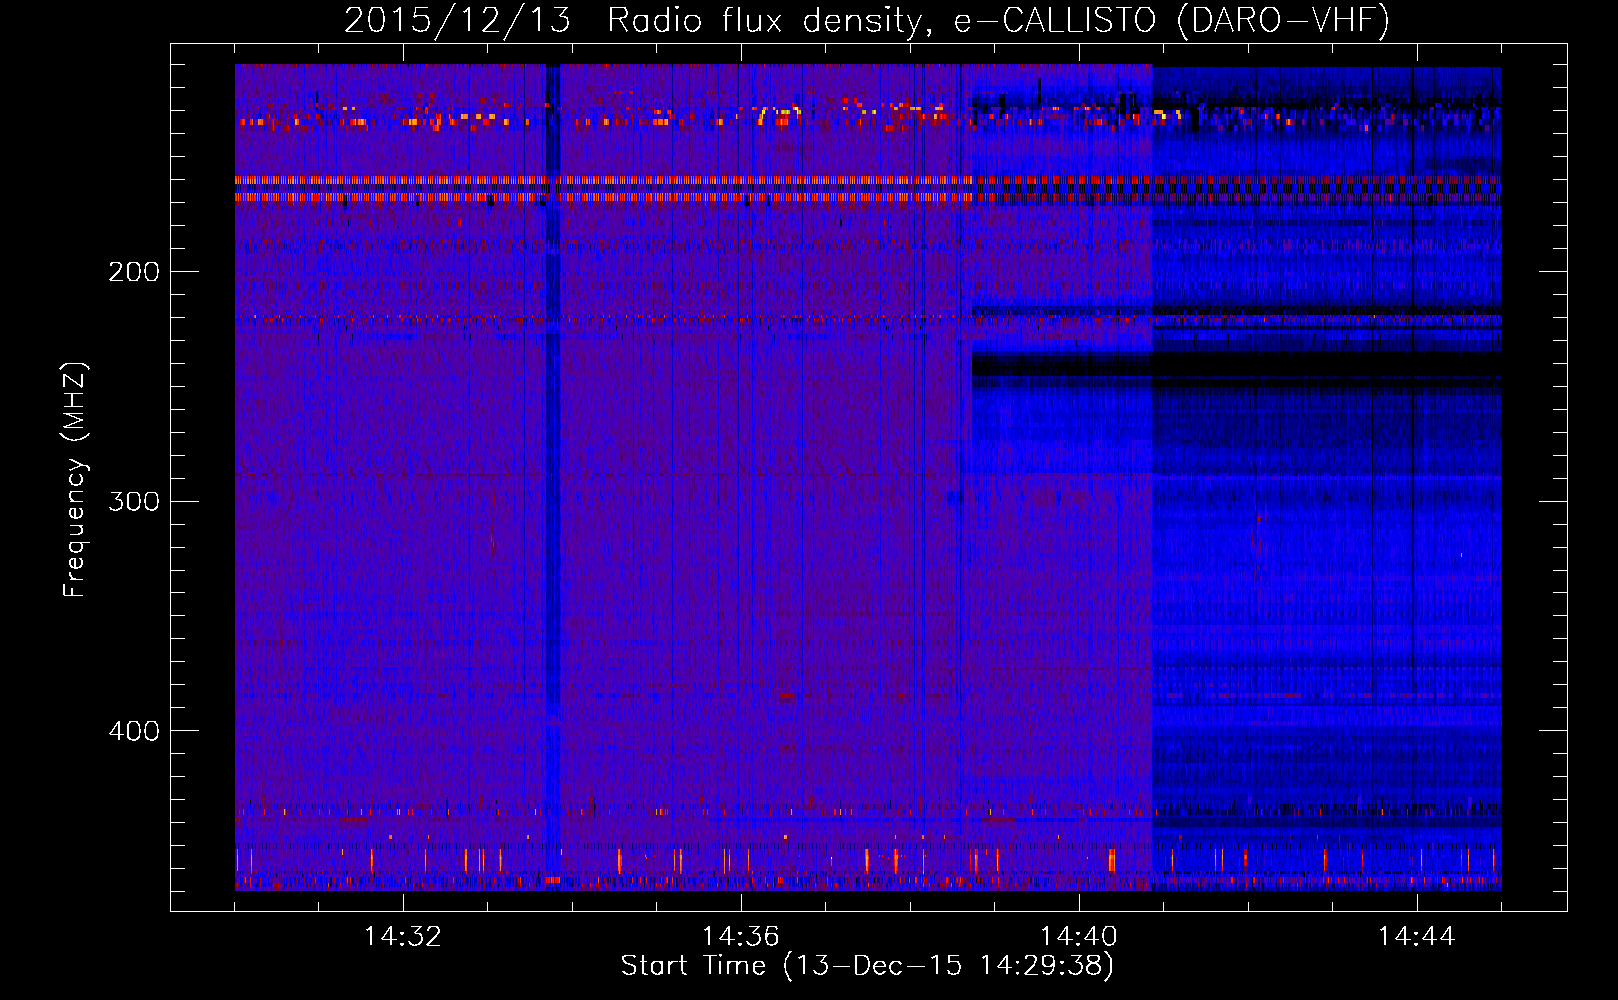Click the '400' frequency axis label
Image resolution: width=1618 pixels, height=1000 pixels.
point(133,731)
